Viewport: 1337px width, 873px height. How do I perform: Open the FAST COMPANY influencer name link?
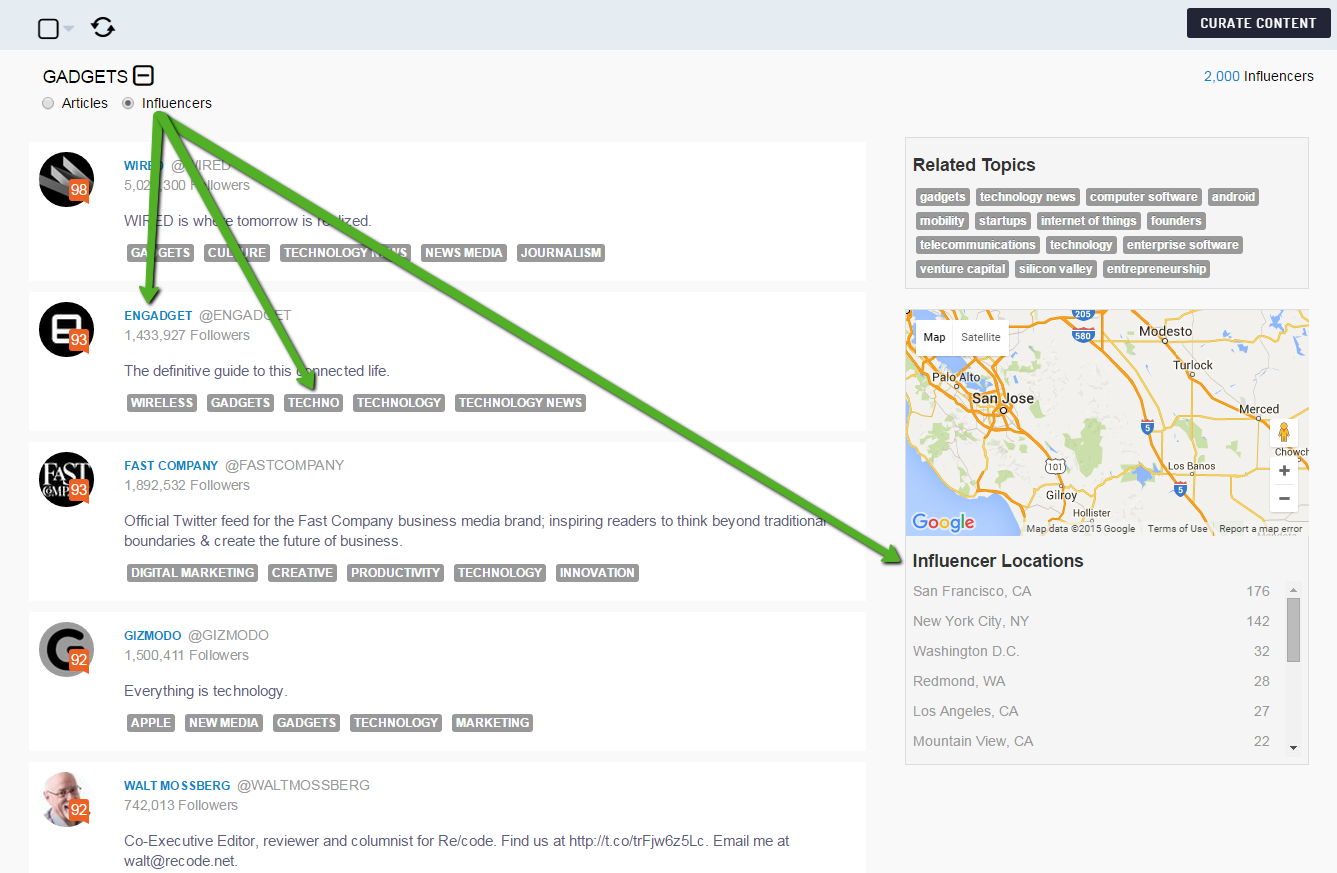click(x=171, y=466)
